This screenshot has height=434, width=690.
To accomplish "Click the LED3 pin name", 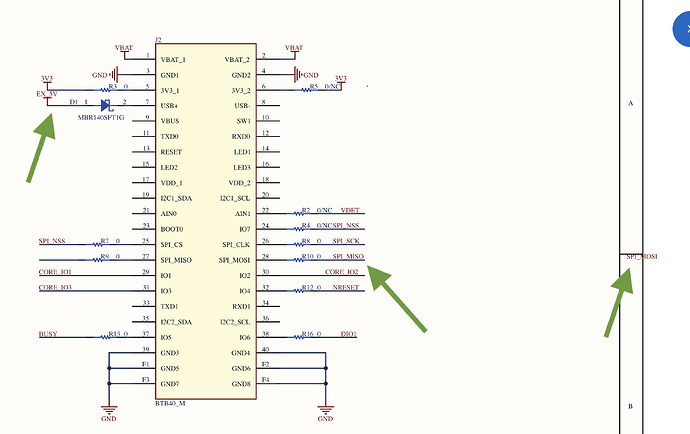I will pyautogui.click(x=242, y=167).
